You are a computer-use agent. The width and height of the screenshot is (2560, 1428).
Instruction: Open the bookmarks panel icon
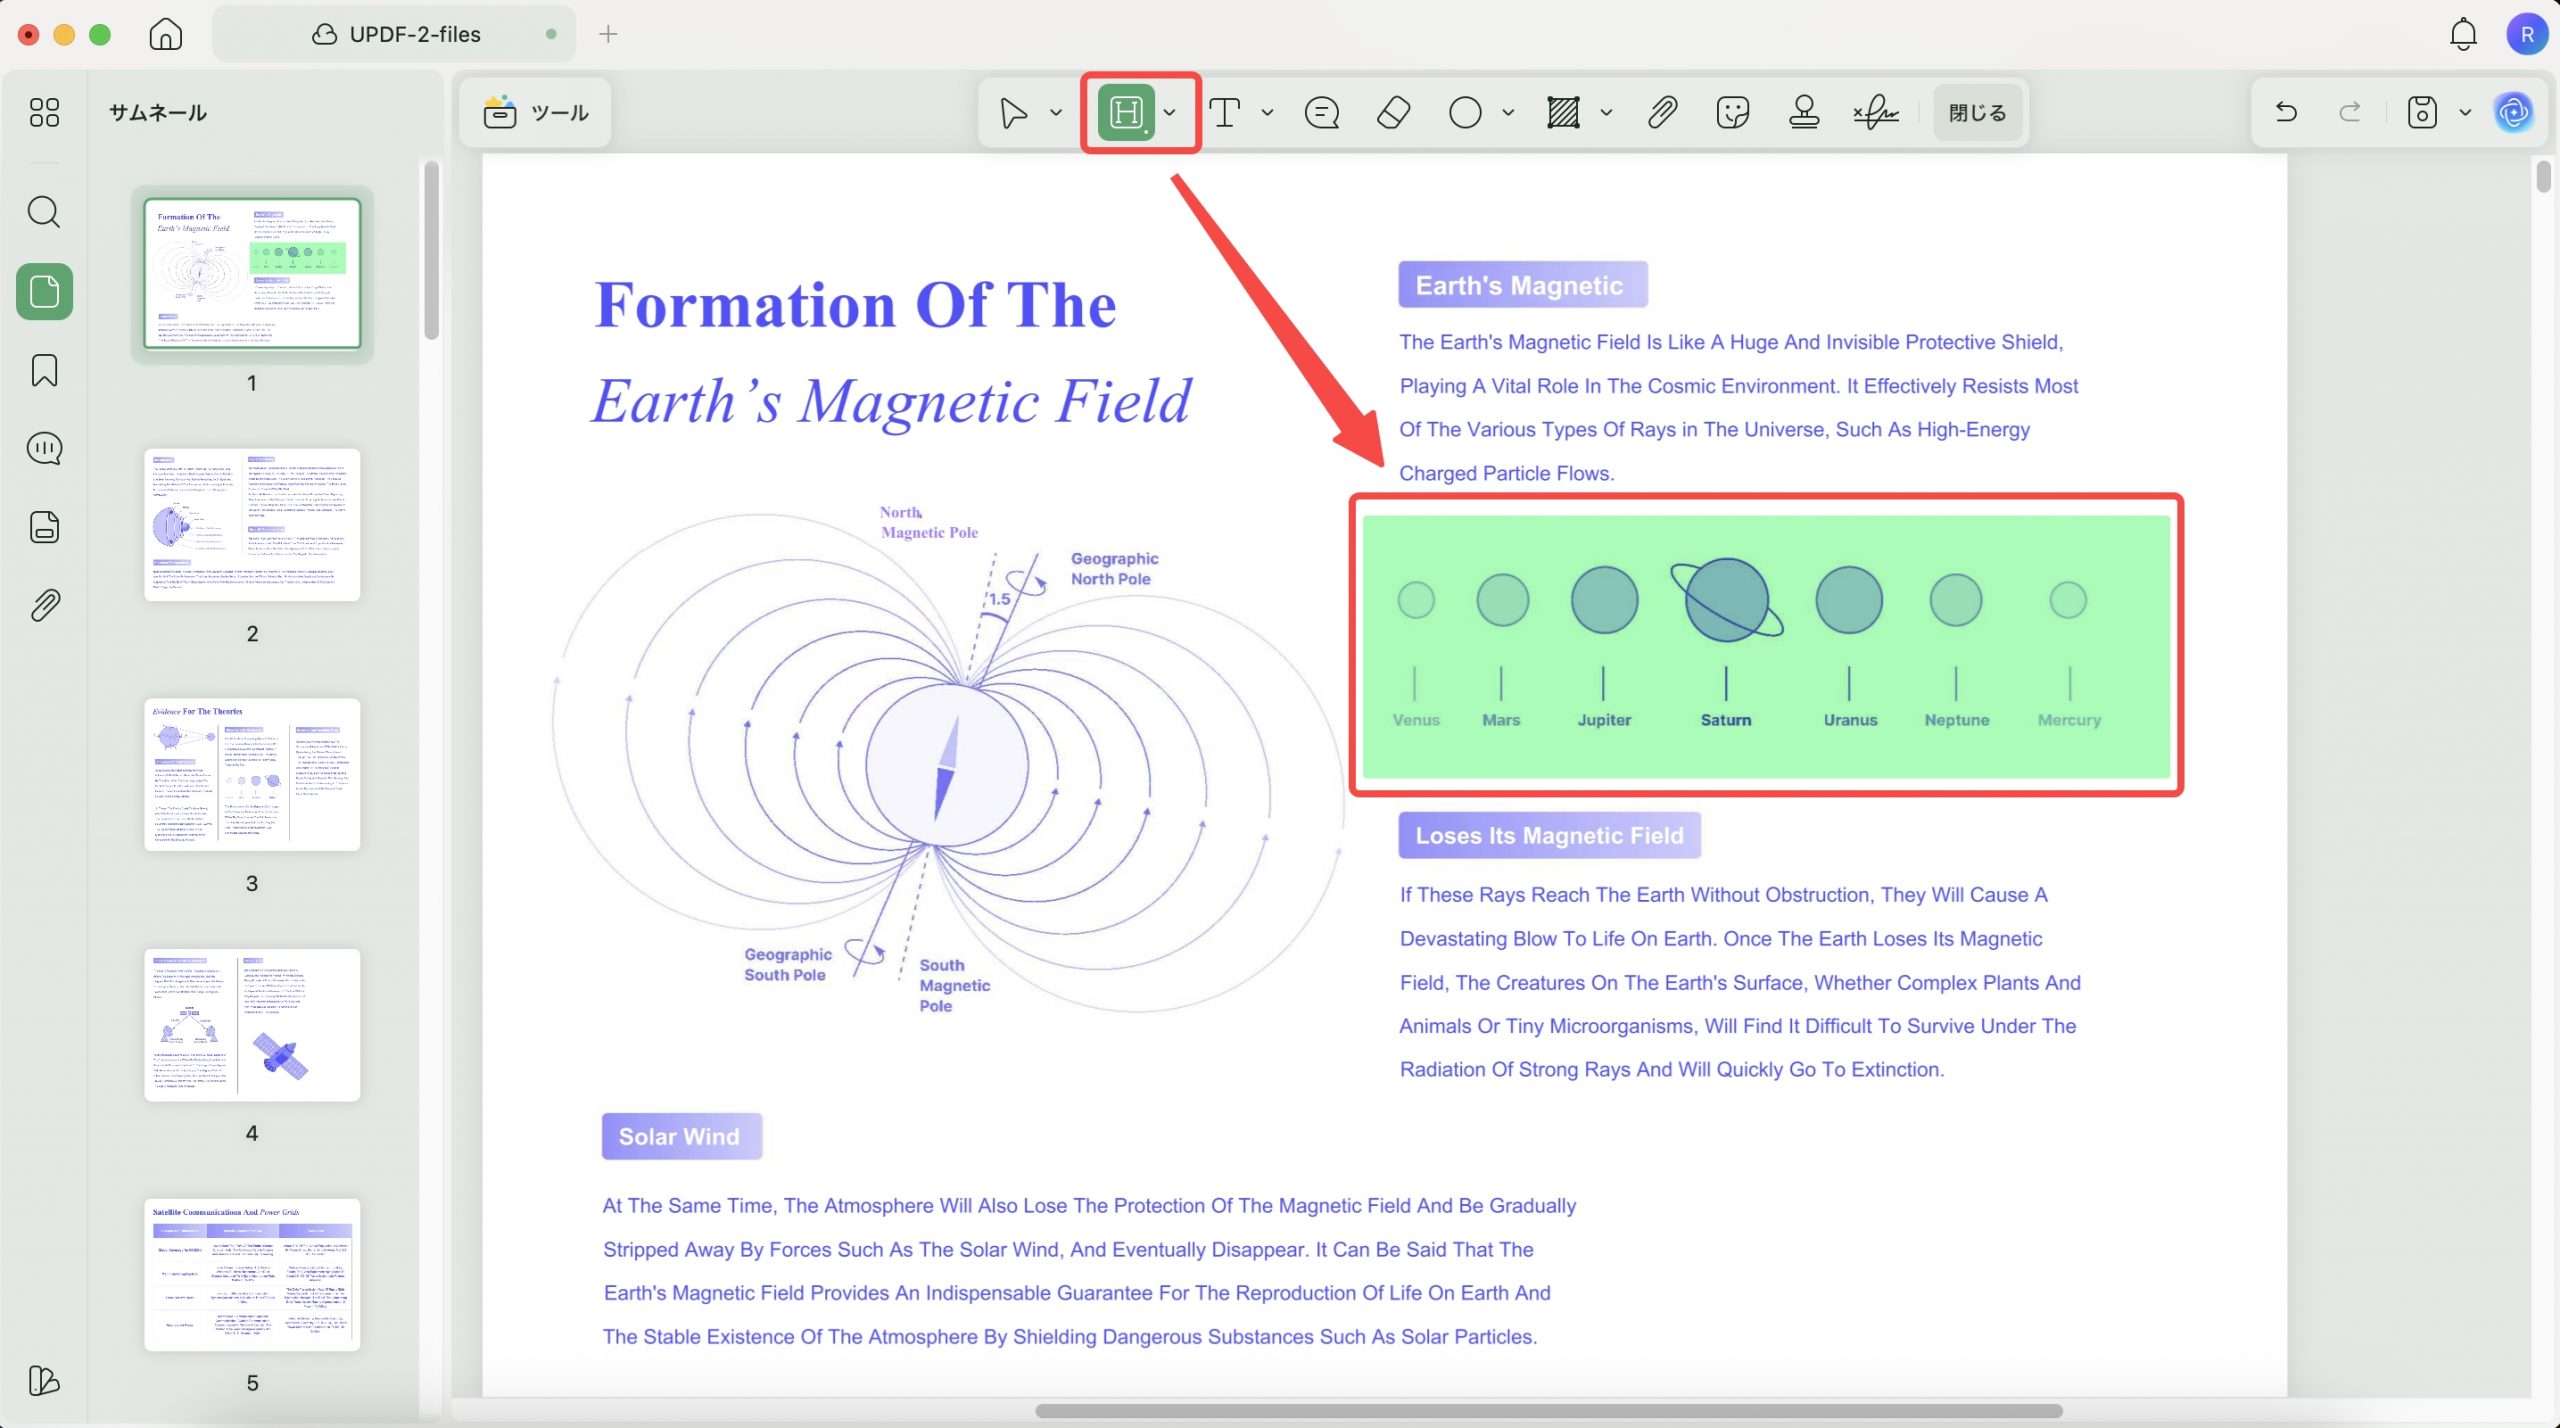coord(44,370)
